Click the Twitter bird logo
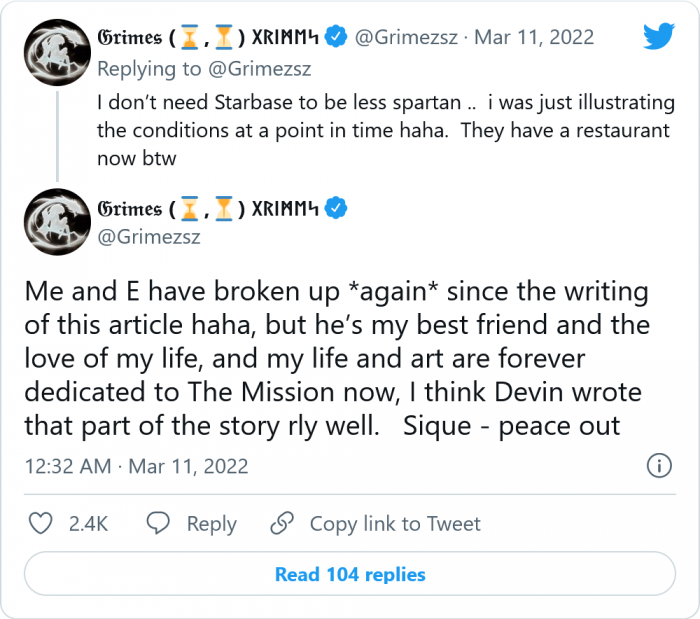Image resolution: width=700 pixels, height=619 pixels. (x=658, y=37)
